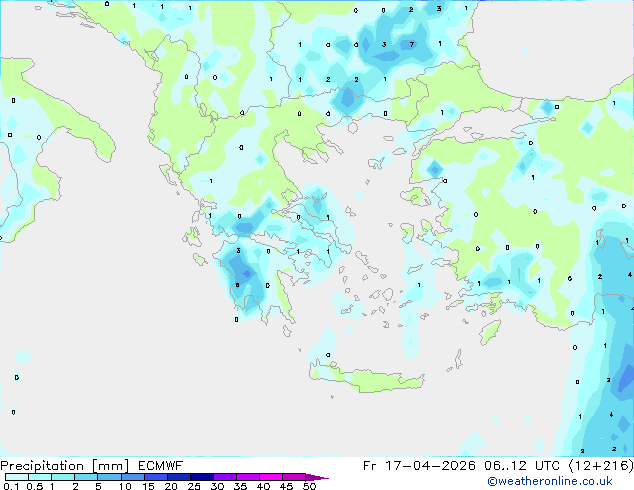Click the legend label '40'
This screenshot has width=634, height=490.
pos(263,486)
